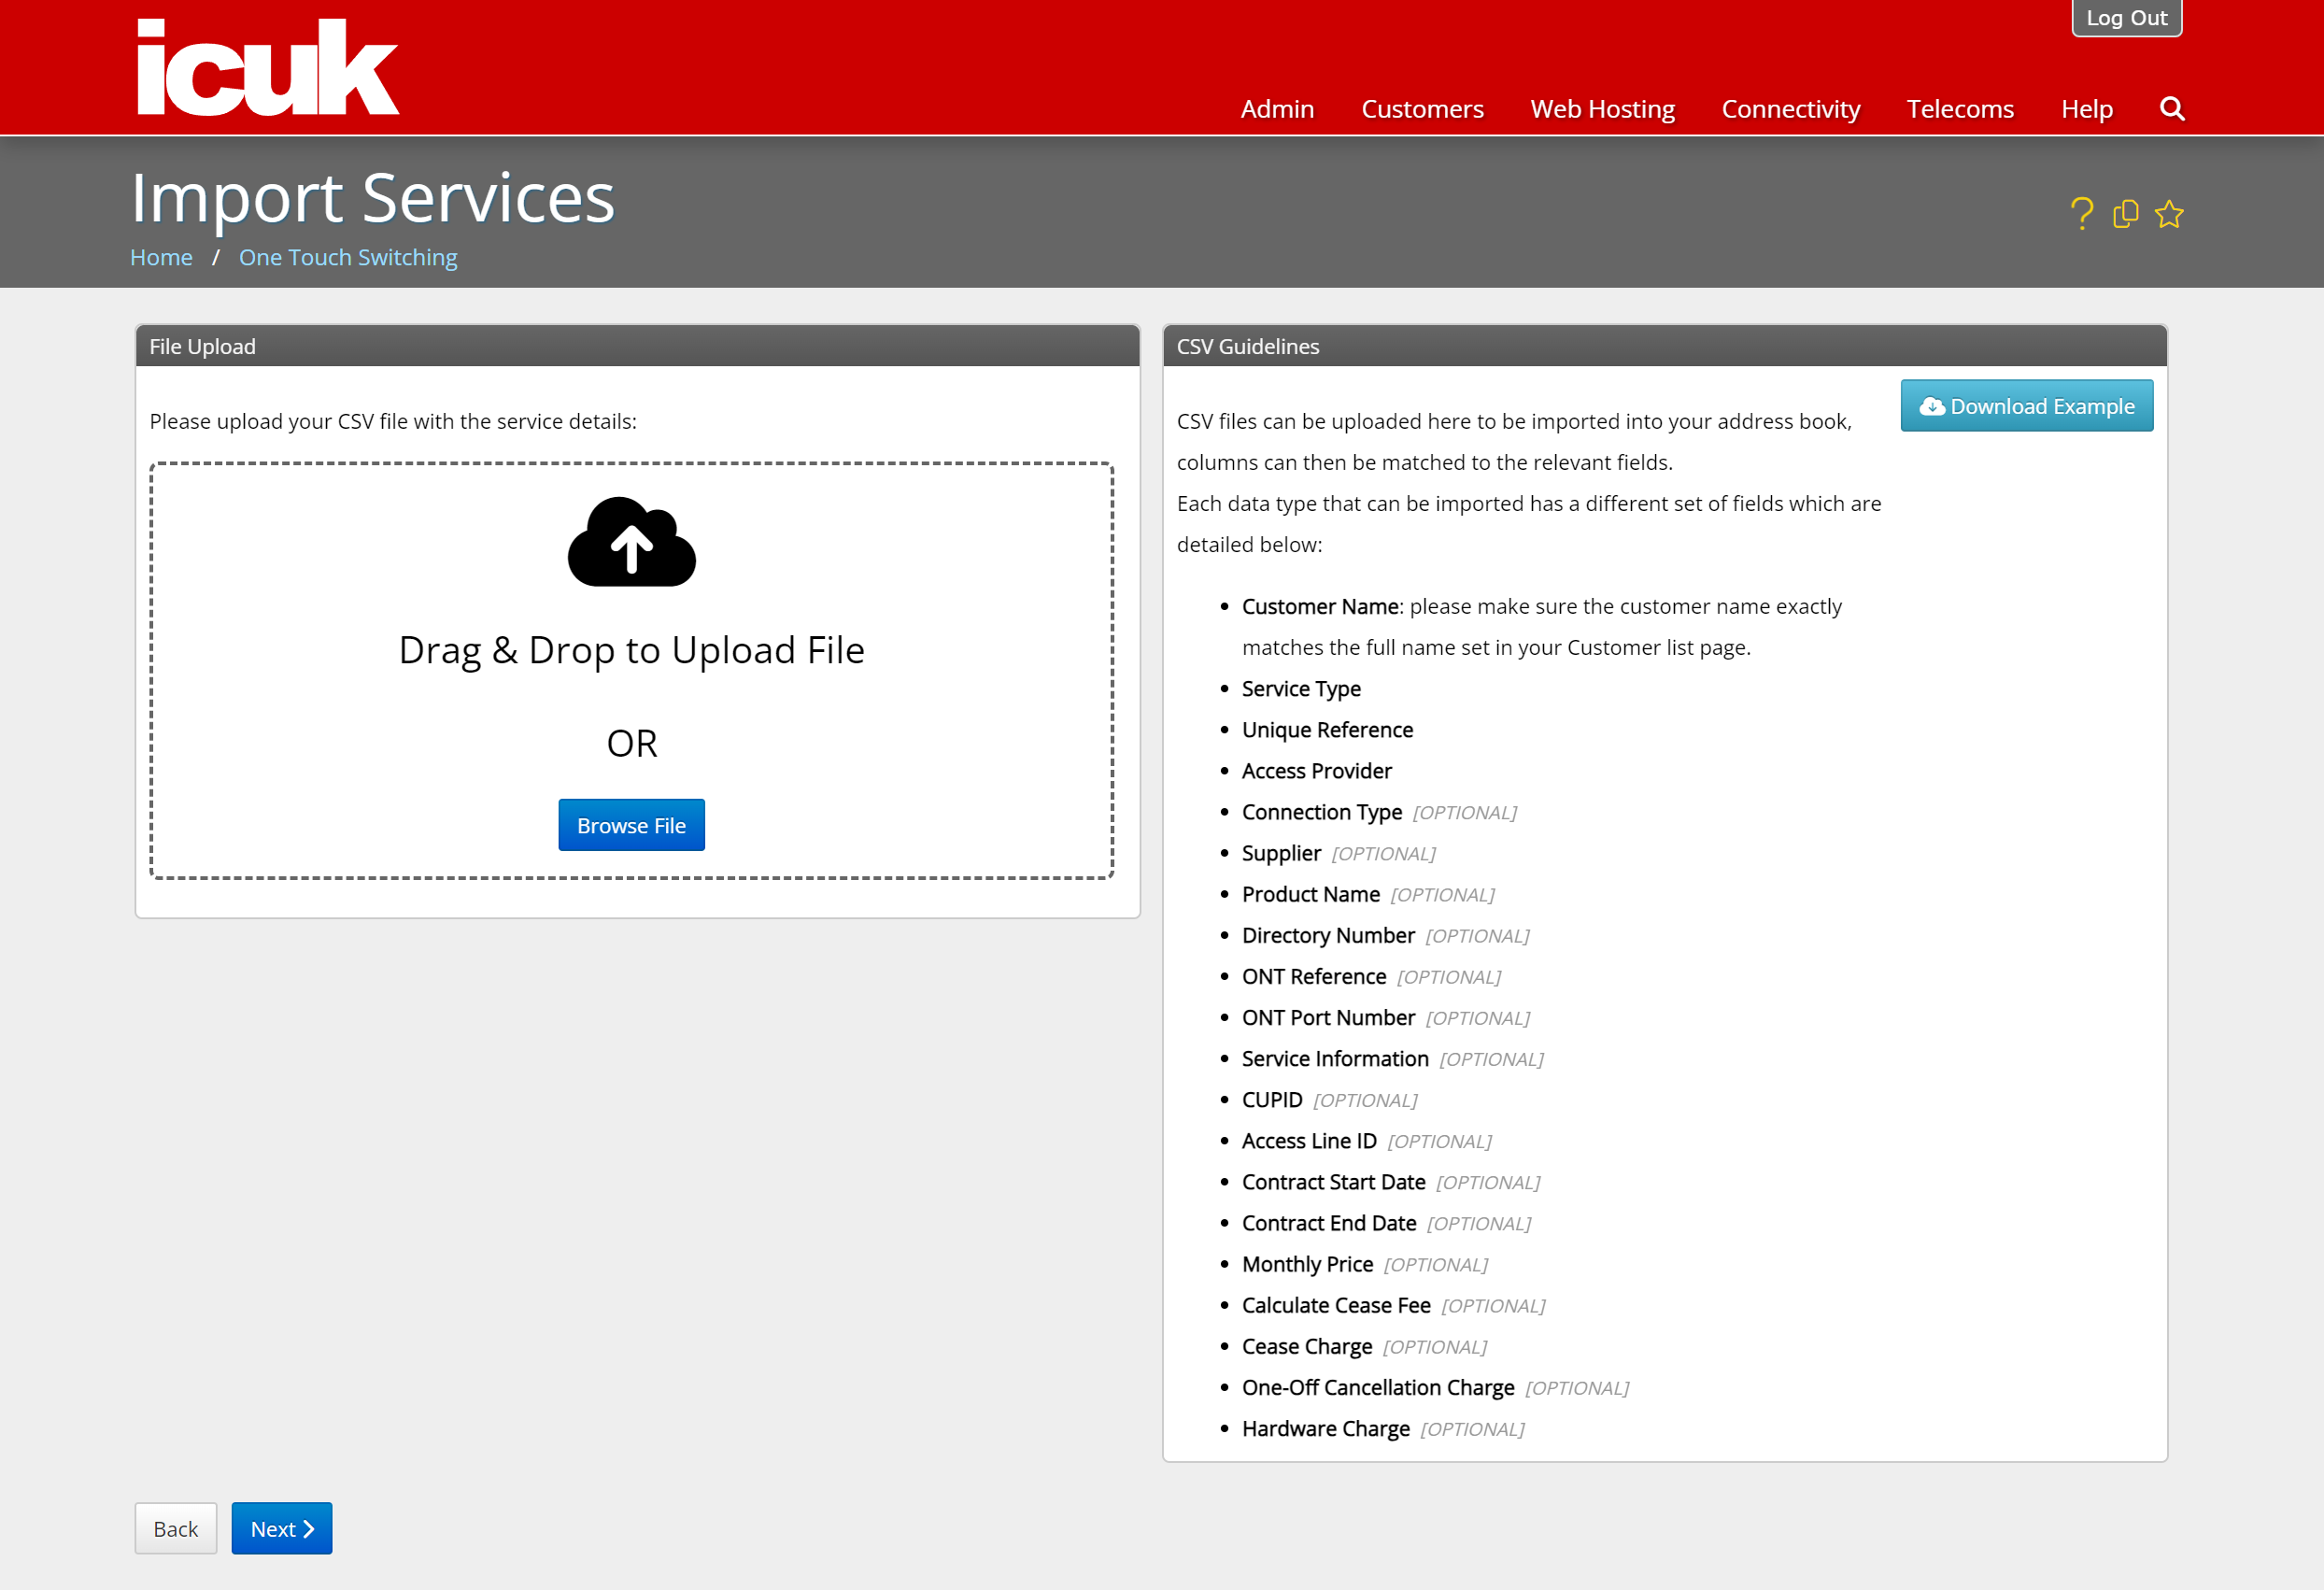Click the yellow question mark help icon
Screen dimensions: 2324x1590
(x=2081, y=214)
